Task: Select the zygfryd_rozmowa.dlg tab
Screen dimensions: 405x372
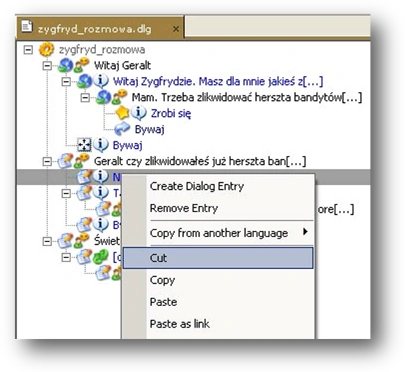Action: click(x=100, y=28)
